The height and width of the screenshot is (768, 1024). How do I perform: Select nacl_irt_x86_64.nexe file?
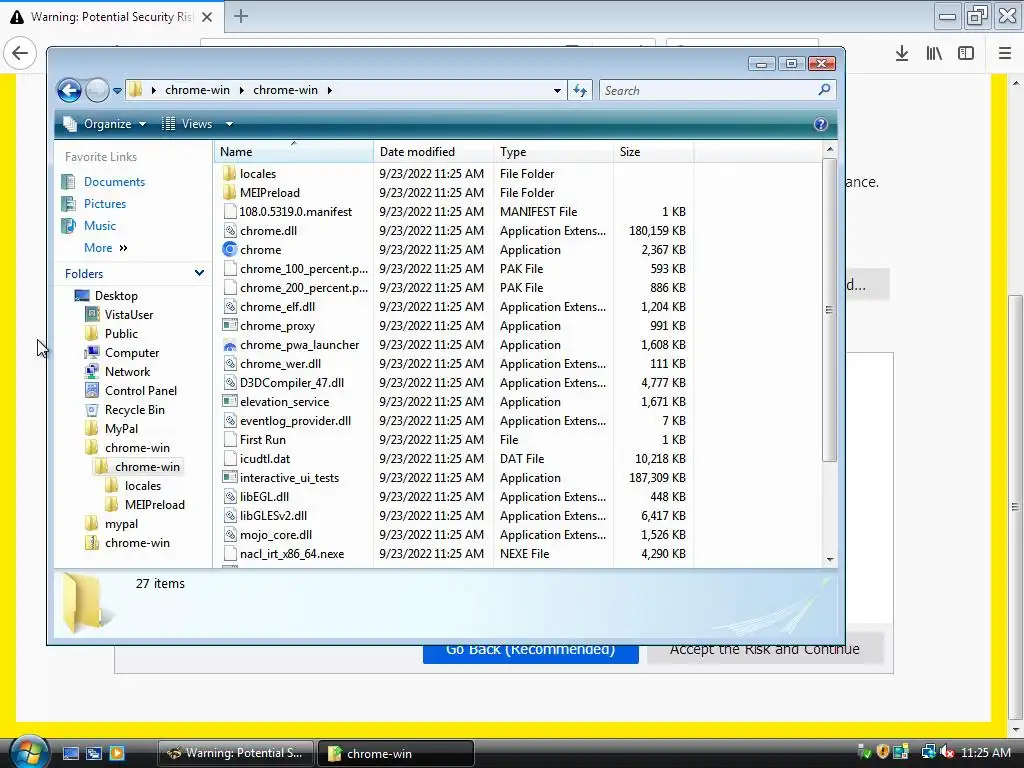(291, 554)
